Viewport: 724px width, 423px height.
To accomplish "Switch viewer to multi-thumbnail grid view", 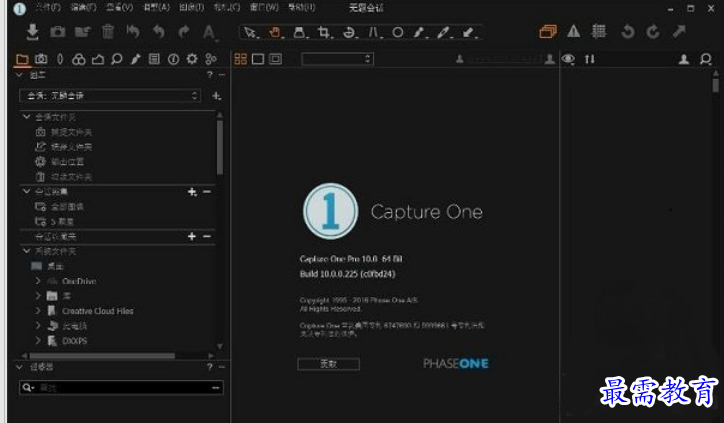I will pyautogui.click(x=241, y=59).
